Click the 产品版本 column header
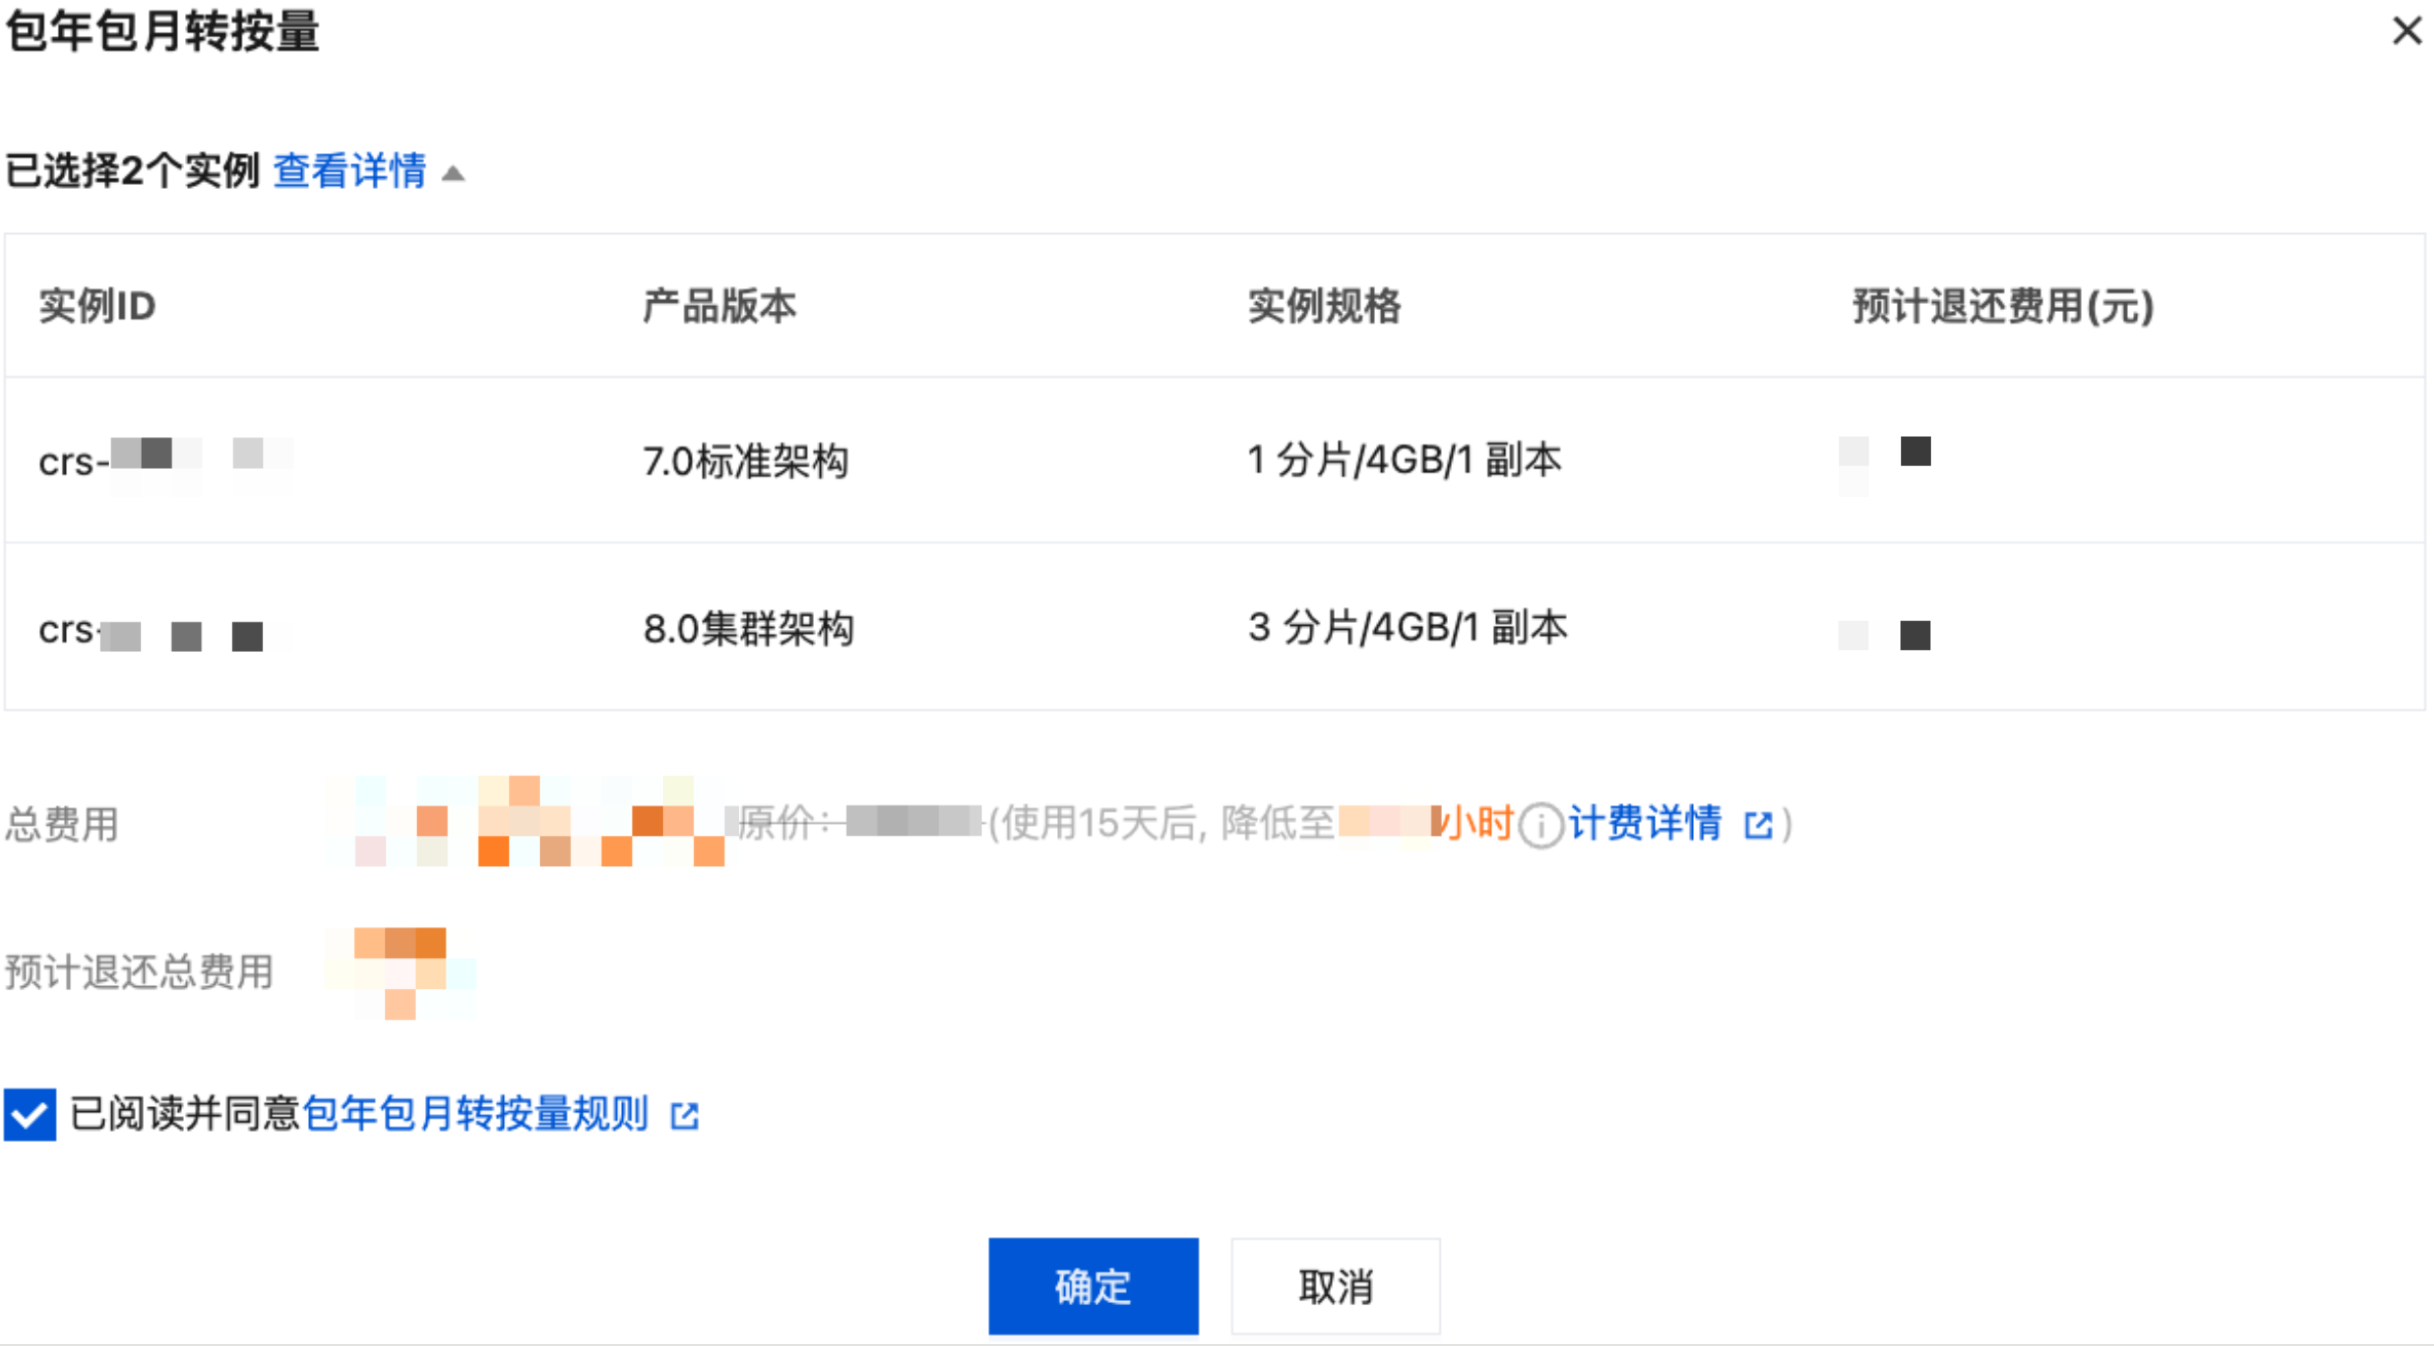Screen dimensions: 2434x1346 click(719, 306)
